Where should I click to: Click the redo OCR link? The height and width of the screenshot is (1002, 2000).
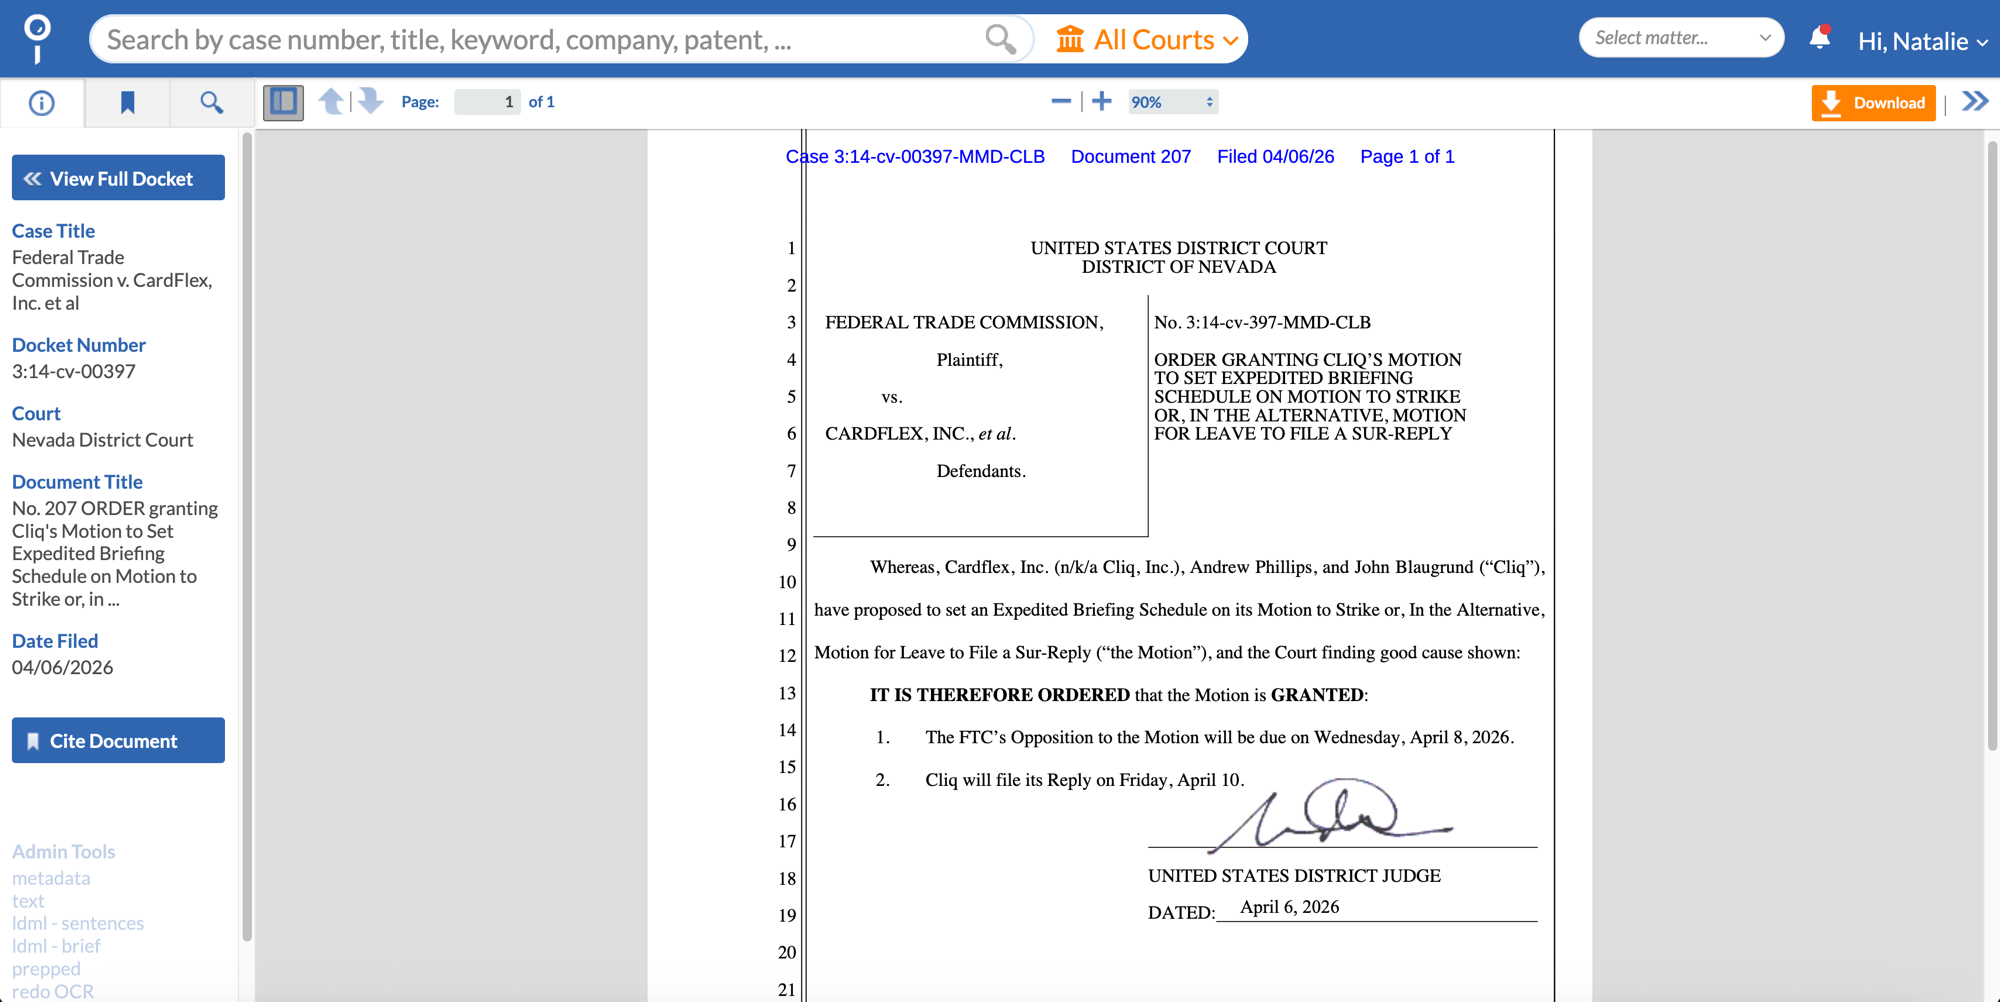click(53, 991)
